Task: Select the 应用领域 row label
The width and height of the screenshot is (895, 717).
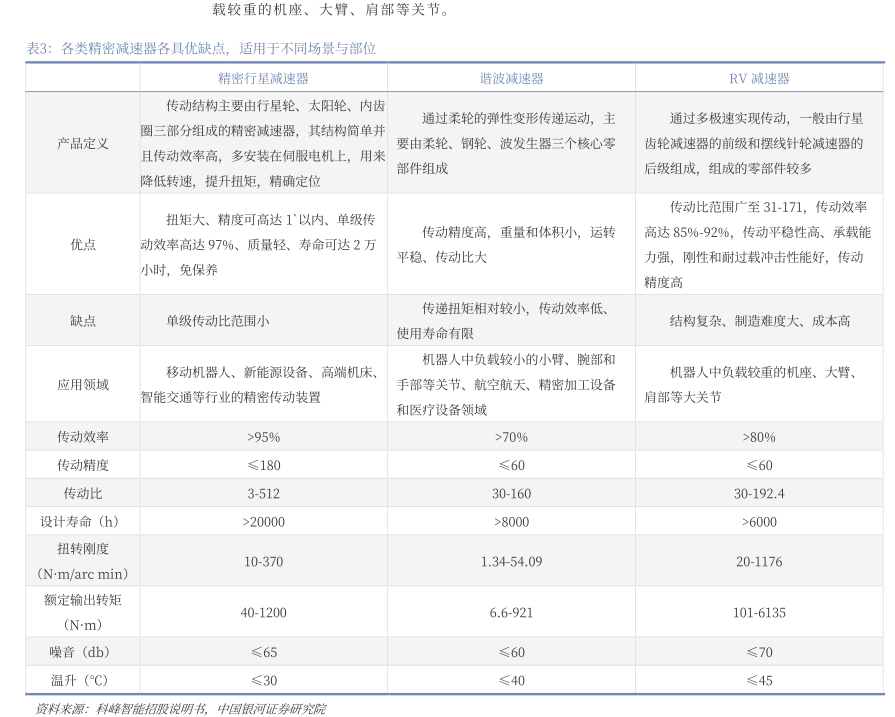Action: 83,384
